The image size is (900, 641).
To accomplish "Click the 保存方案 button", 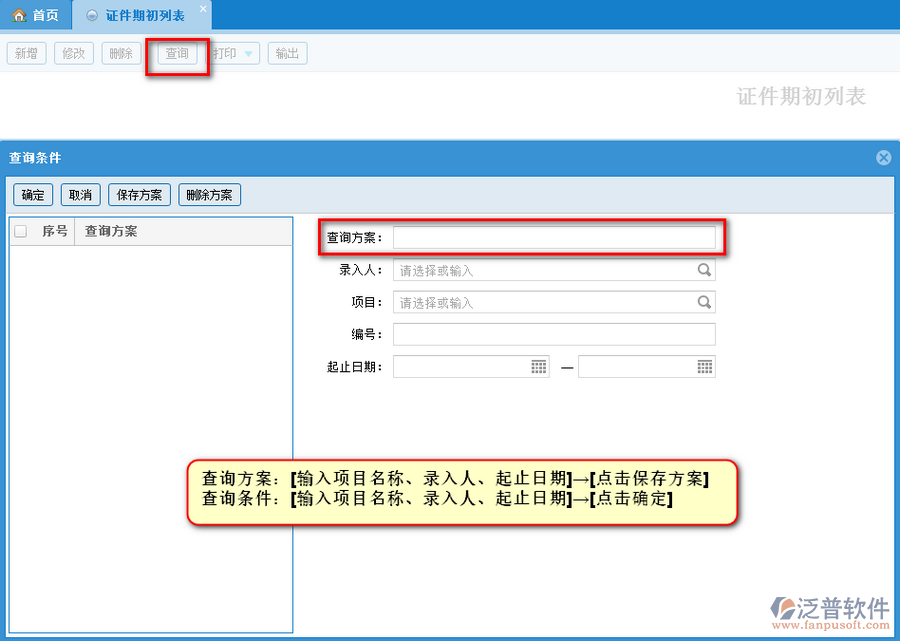I will pos(139,195).
